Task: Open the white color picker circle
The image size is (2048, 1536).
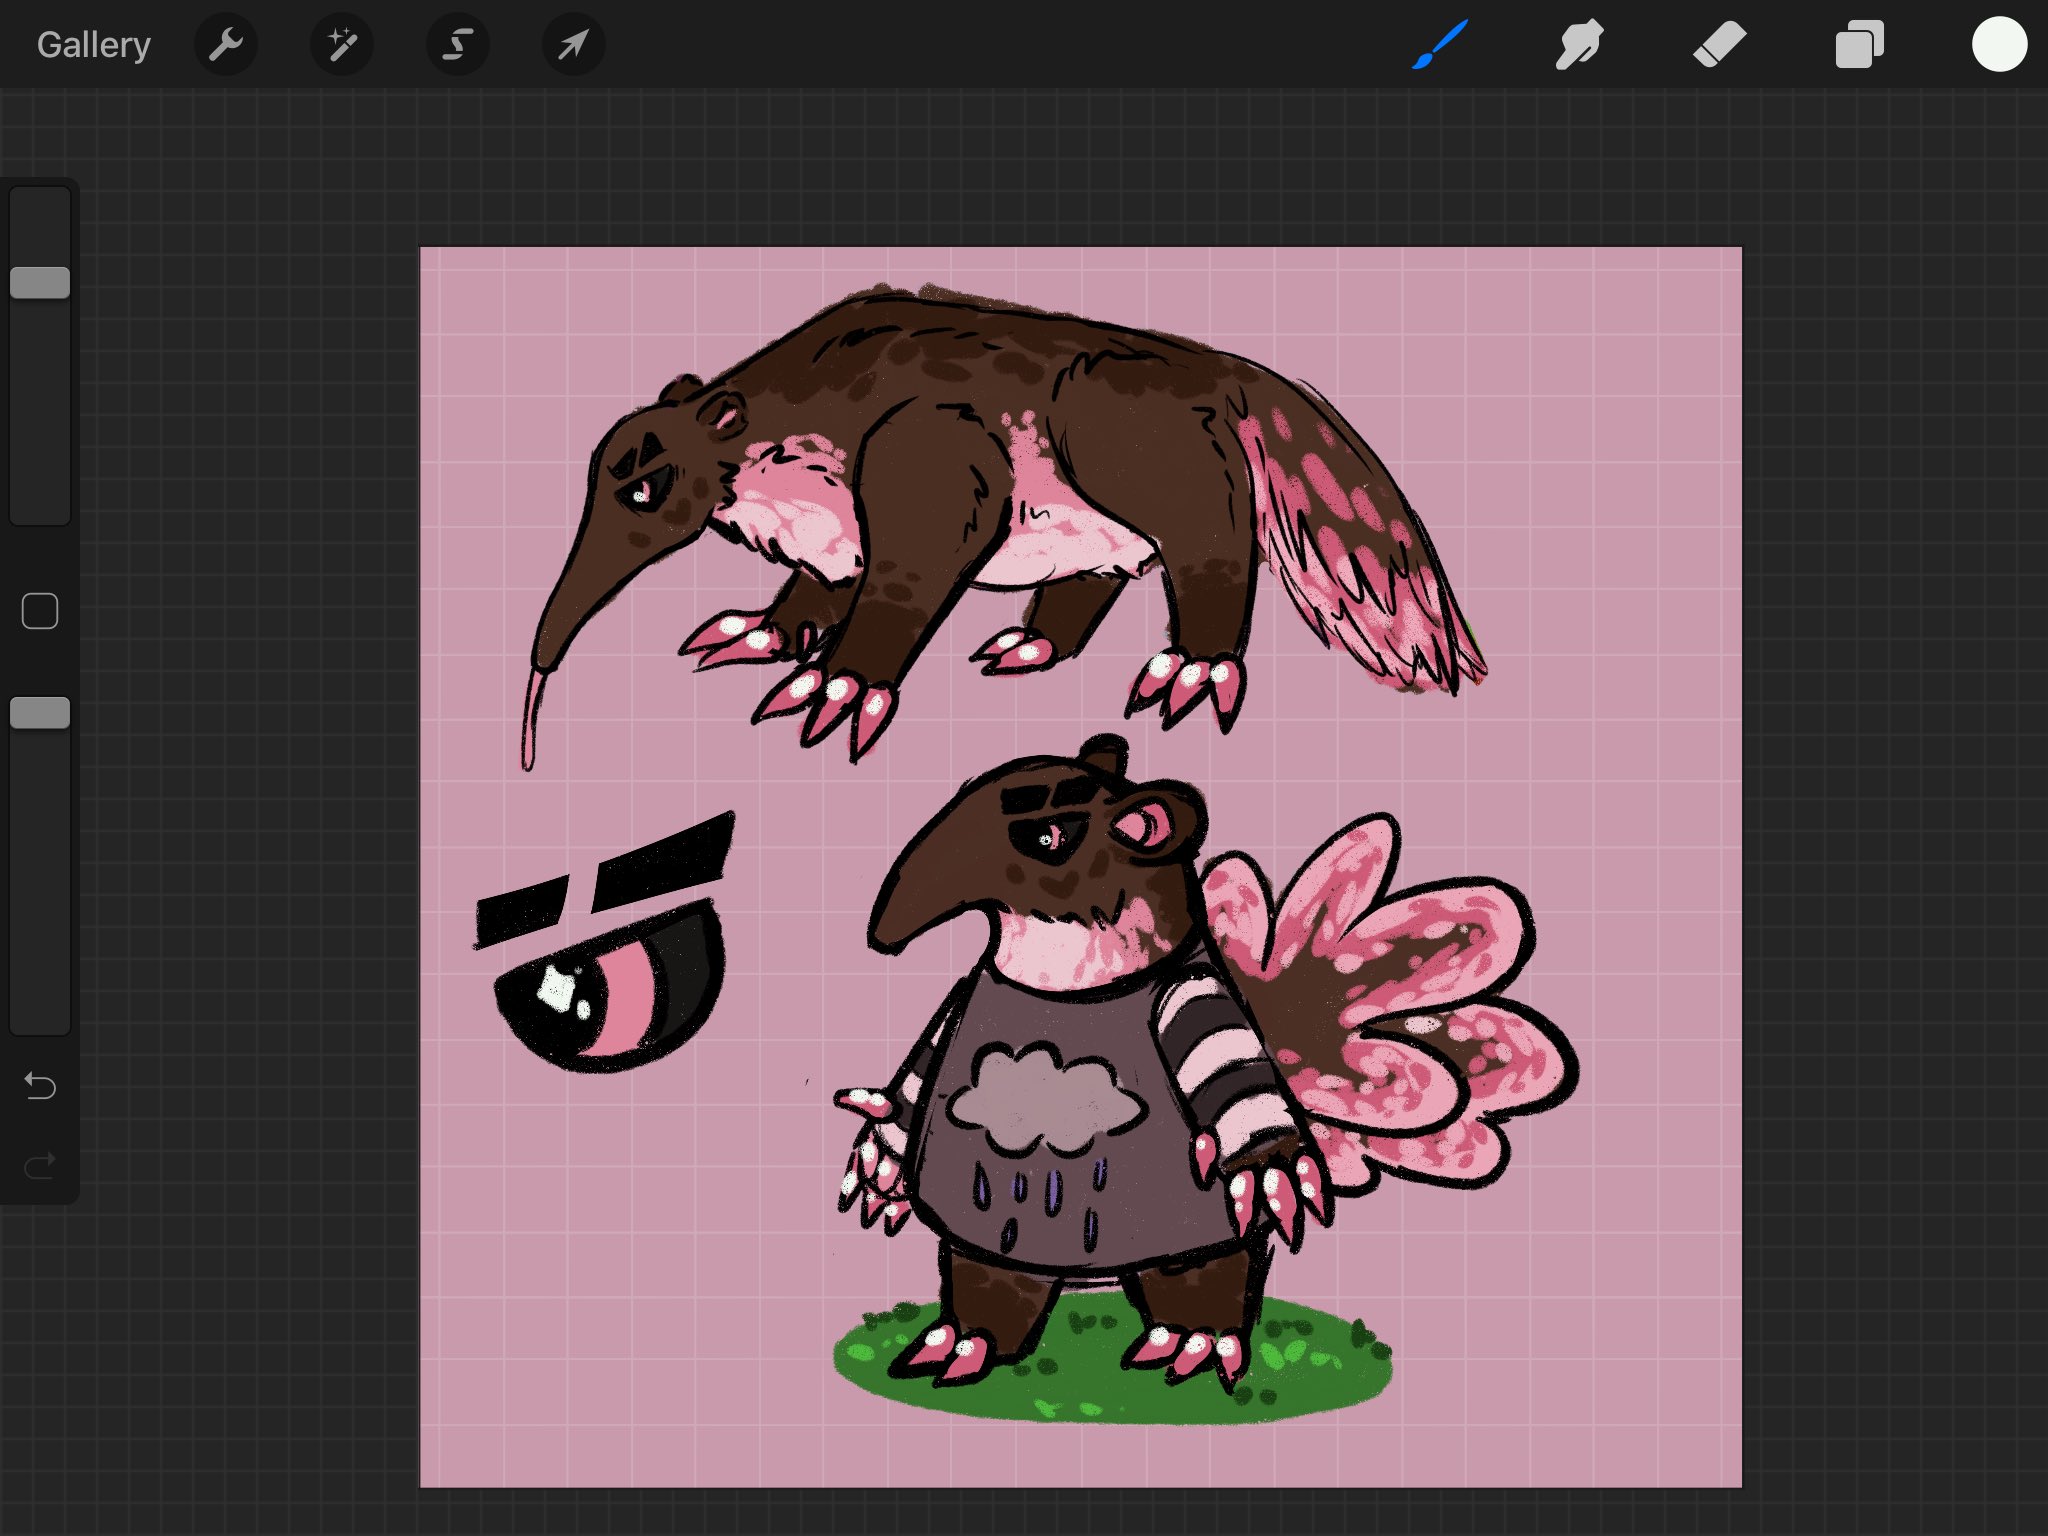Action: tap(1999, 45)
